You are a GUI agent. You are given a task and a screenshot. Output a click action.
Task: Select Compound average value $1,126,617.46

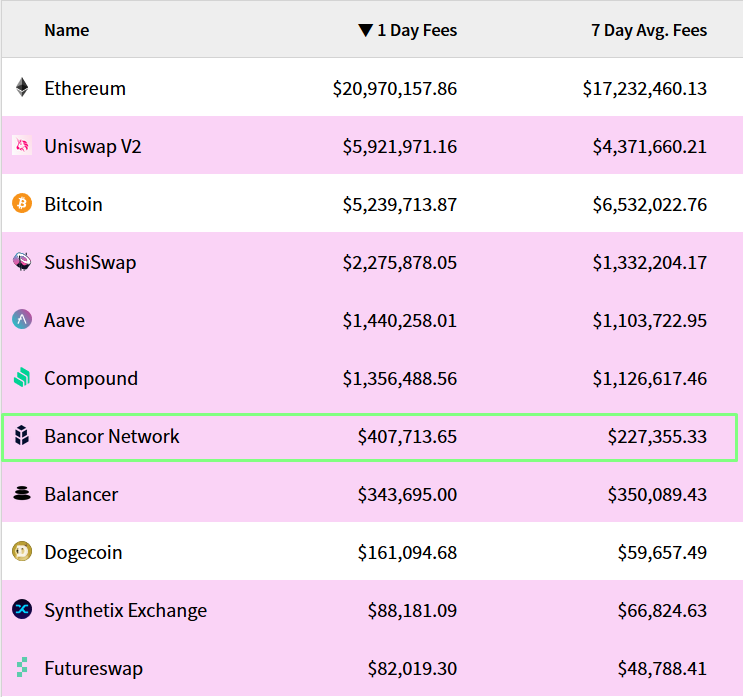[x=650, y=378]
